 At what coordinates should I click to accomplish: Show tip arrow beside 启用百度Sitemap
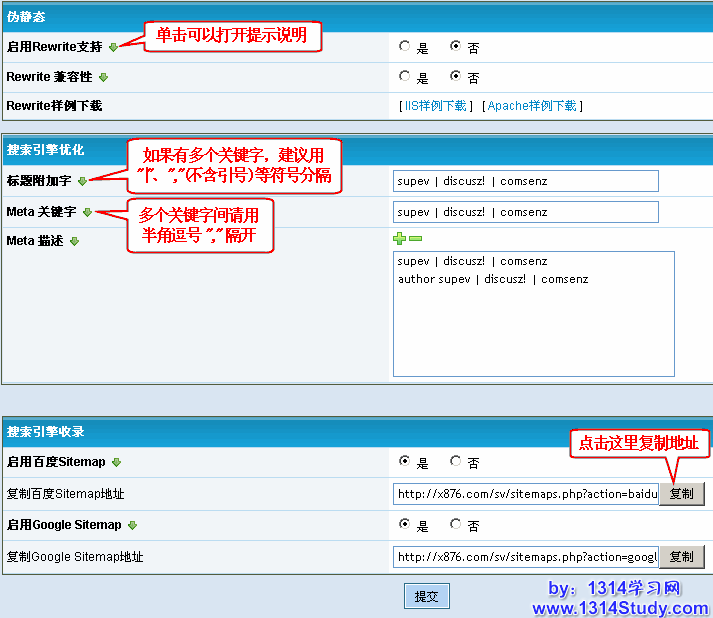coord(116,462)
